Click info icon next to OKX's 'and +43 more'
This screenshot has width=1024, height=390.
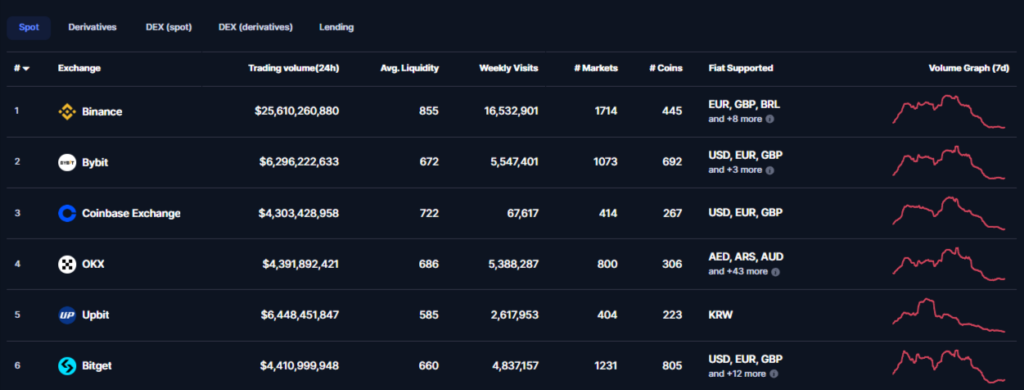click(775, 272)
